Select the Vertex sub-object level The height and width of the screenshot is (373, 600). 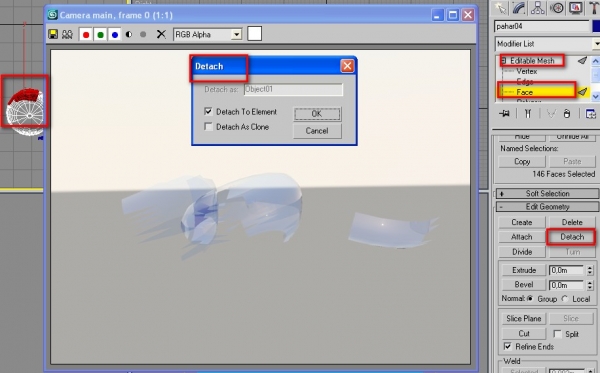[x=527, y=71]
